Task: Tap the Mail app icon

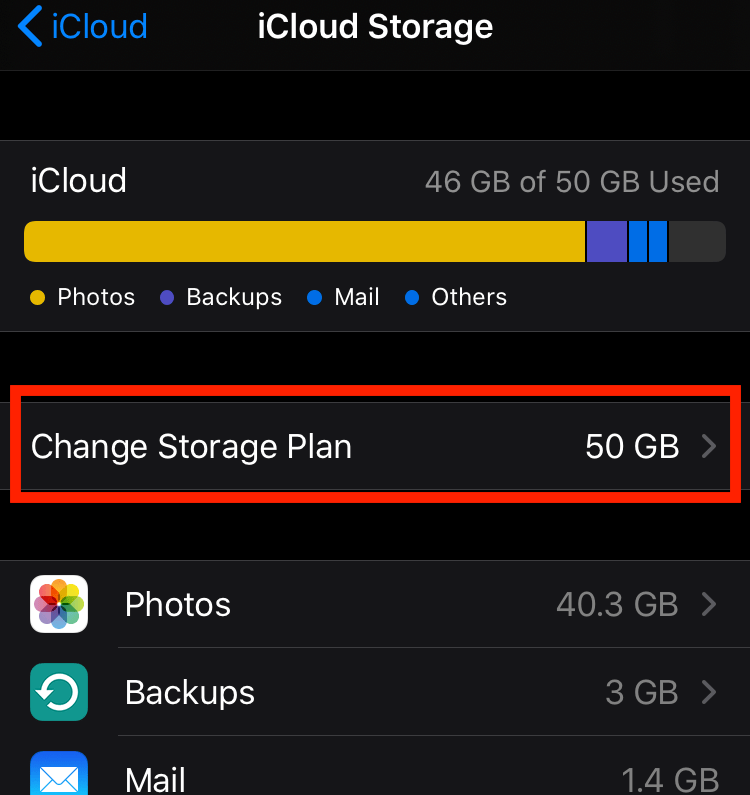Action: pos(59,775)
